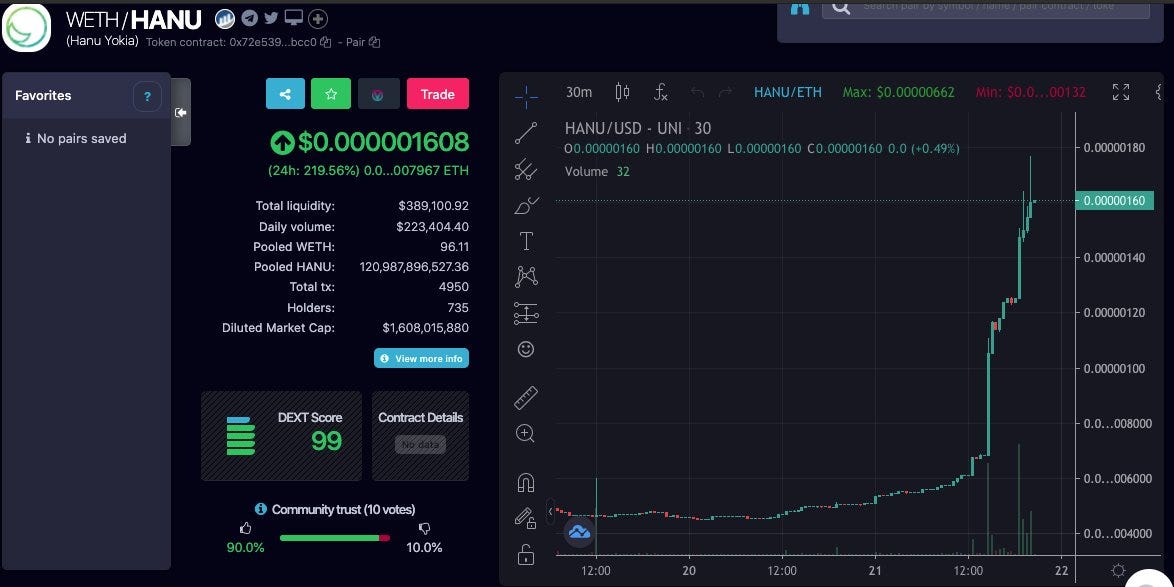
Task: Click the search magnifier icon
Action: pos(840,7)
